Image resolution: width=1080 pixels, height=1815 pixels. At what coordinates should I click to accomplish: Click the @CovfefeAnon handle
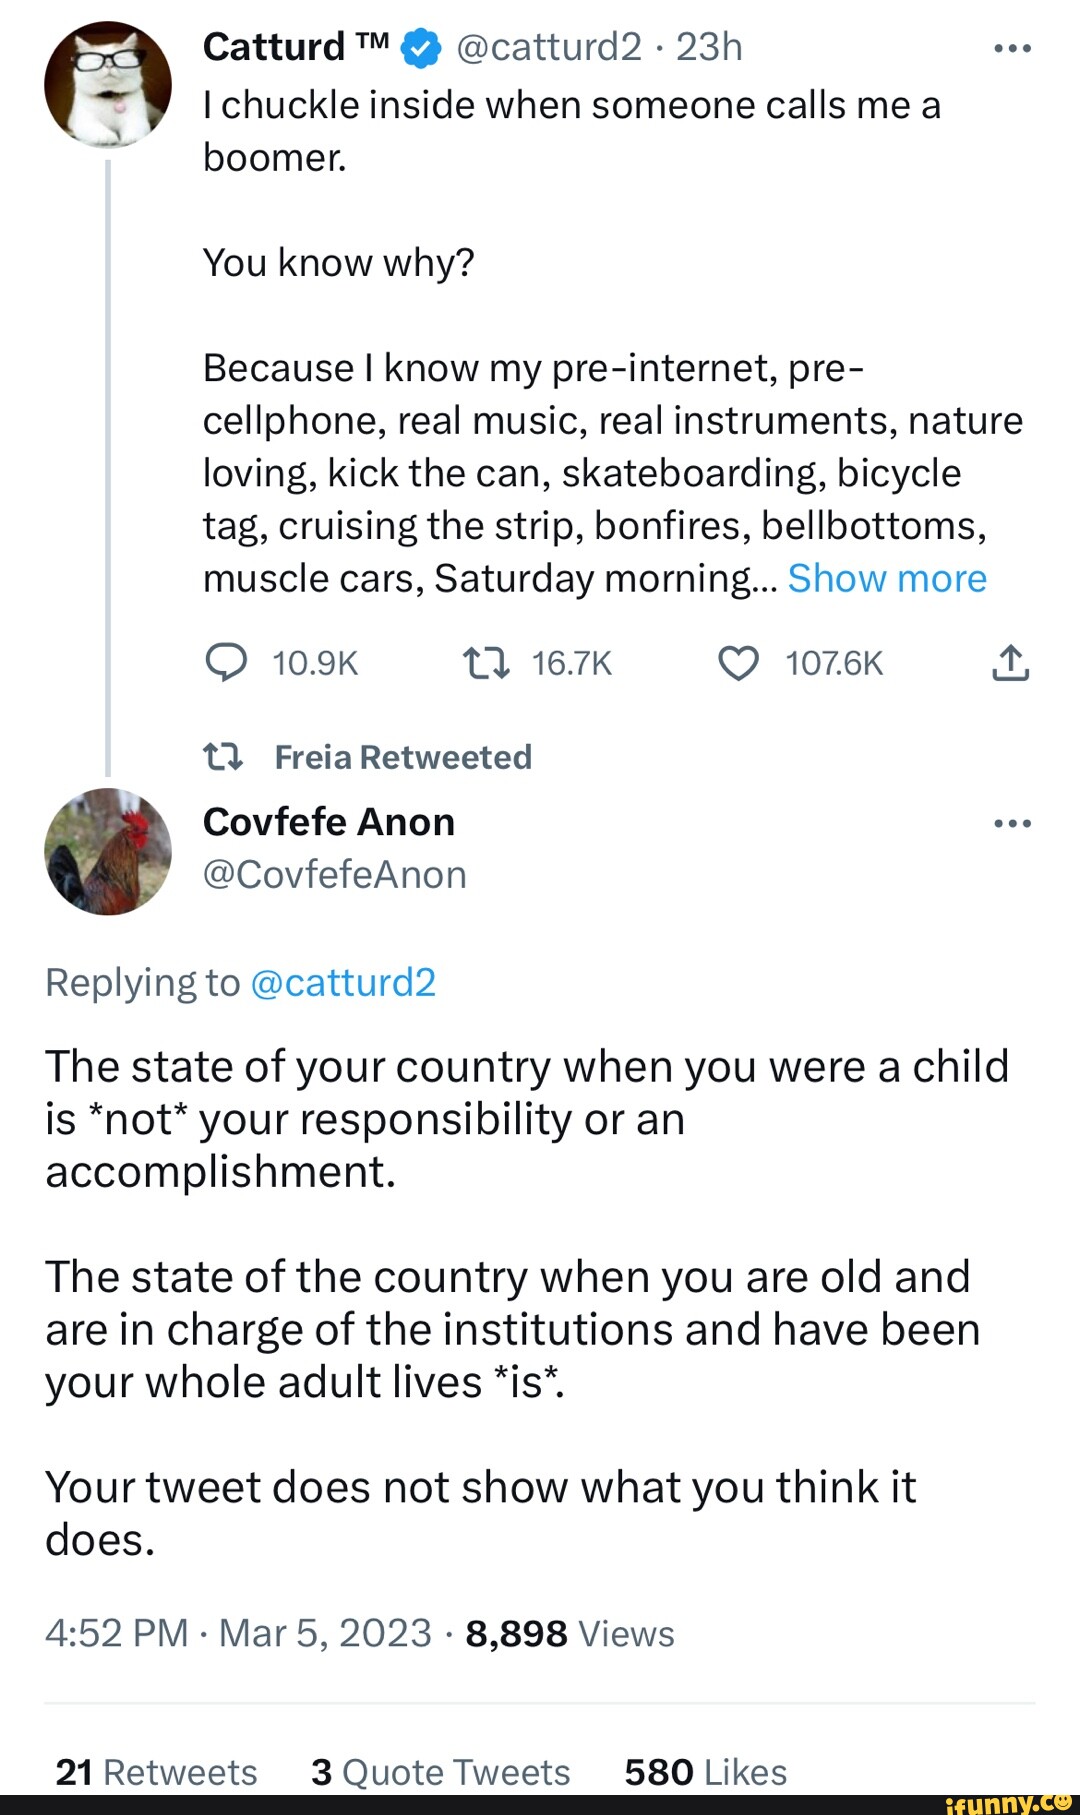coord(334,875)
